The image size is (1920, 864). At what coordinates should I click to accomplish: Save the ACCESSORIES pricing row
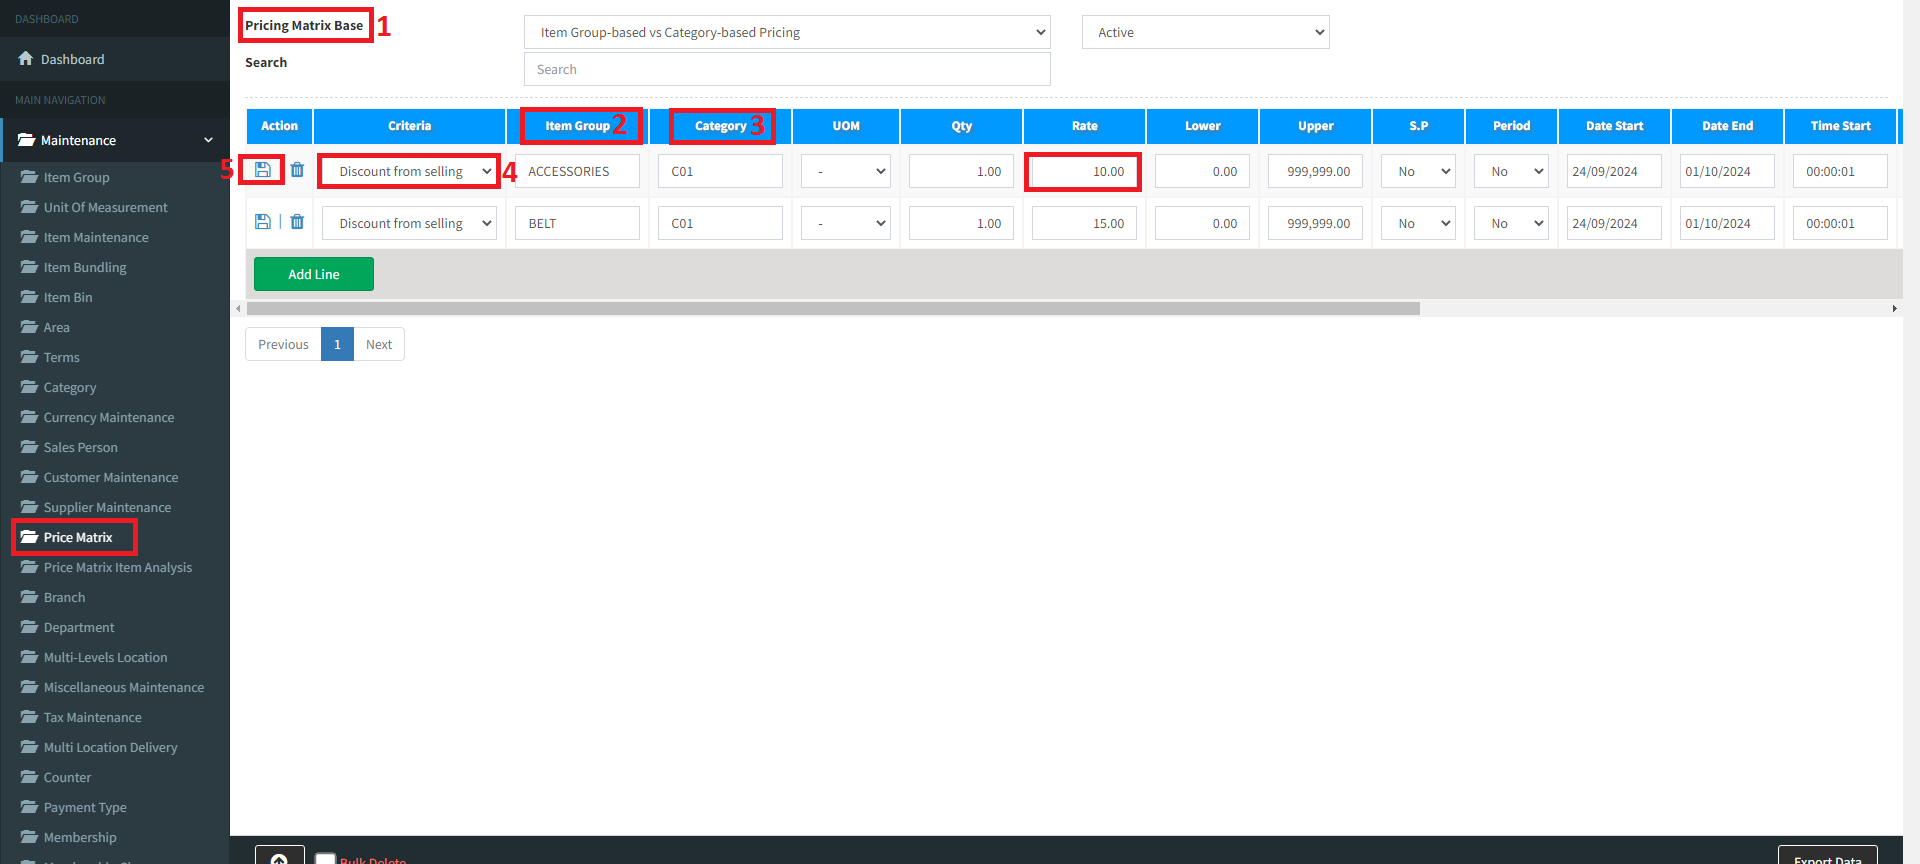point(262,170)
